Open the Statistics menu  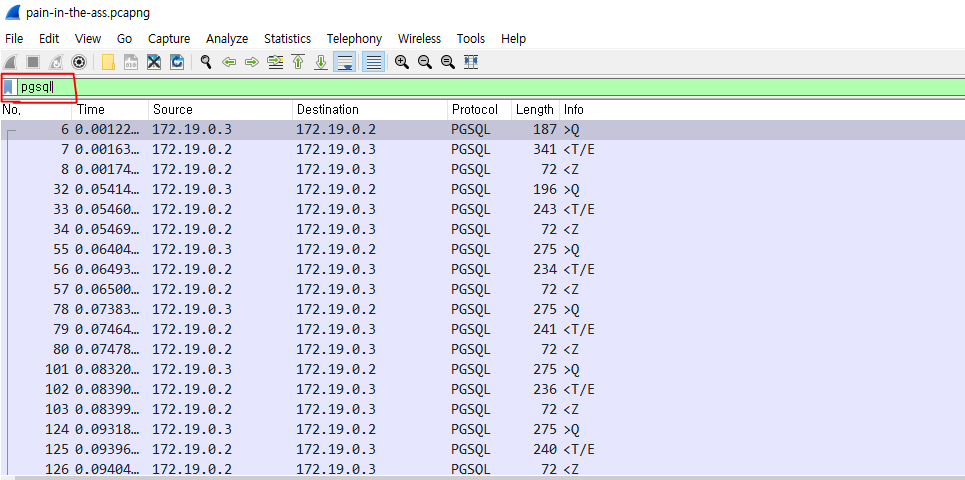tap(287, 39)
